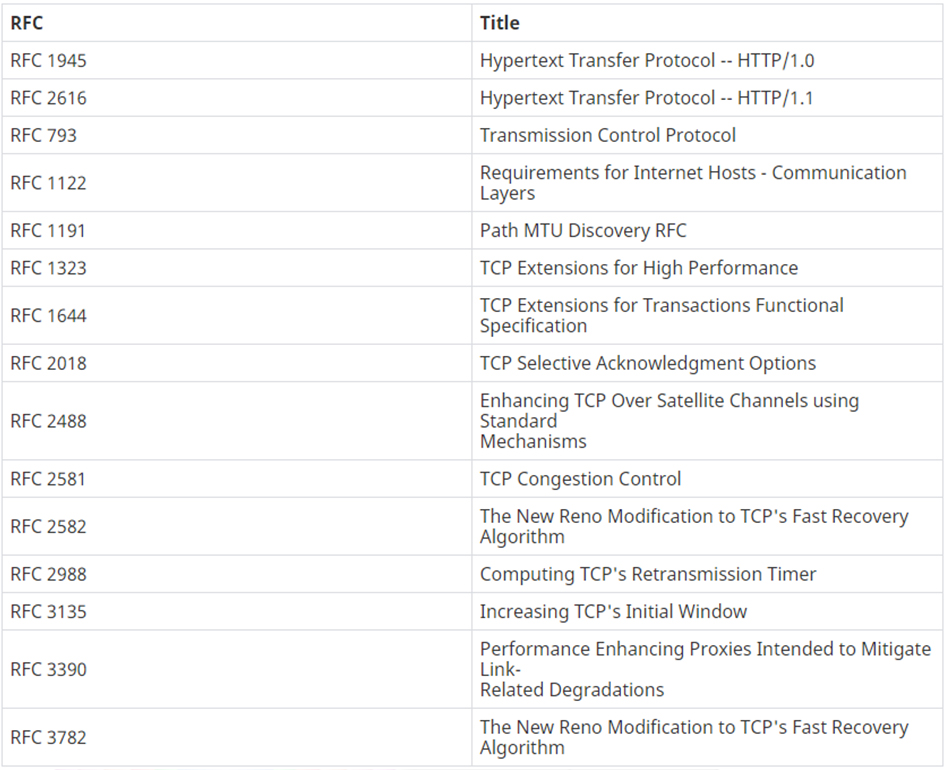This screenshot has width=945, height=770.
Task: Select Increasing TCP's Initial Window title
Action: 614,611
